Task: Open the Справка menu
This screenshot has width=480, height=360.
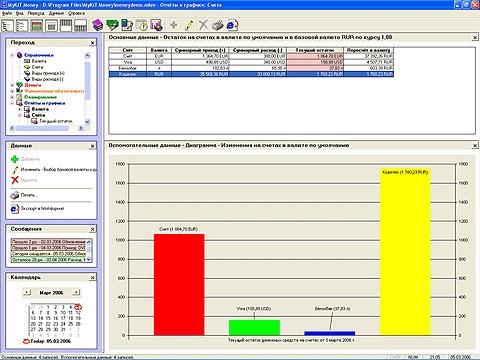Action: [76, 13]
